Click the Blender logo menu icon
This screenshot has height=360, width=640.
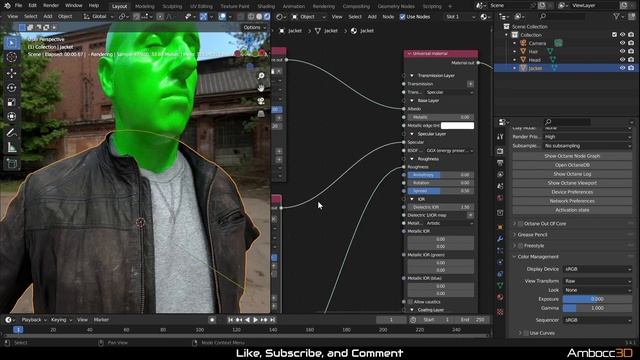pyautogui.click(x=7, y=6)
